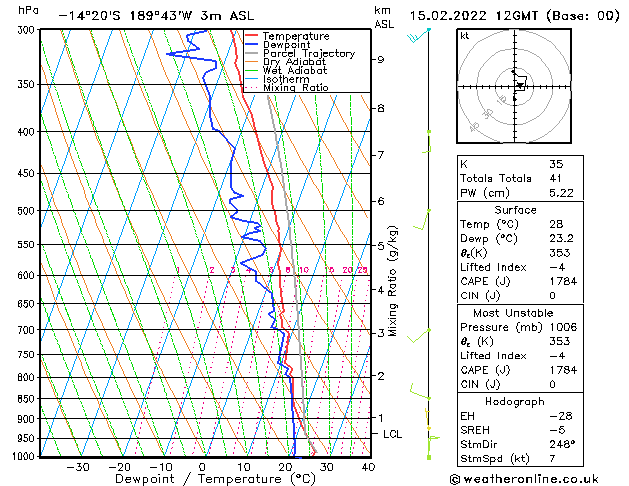Screen dimensions: 629x486
Task: Click the date header 15.02.2022 12GMT
Action: pyautogui.click(x=473, y=16)
